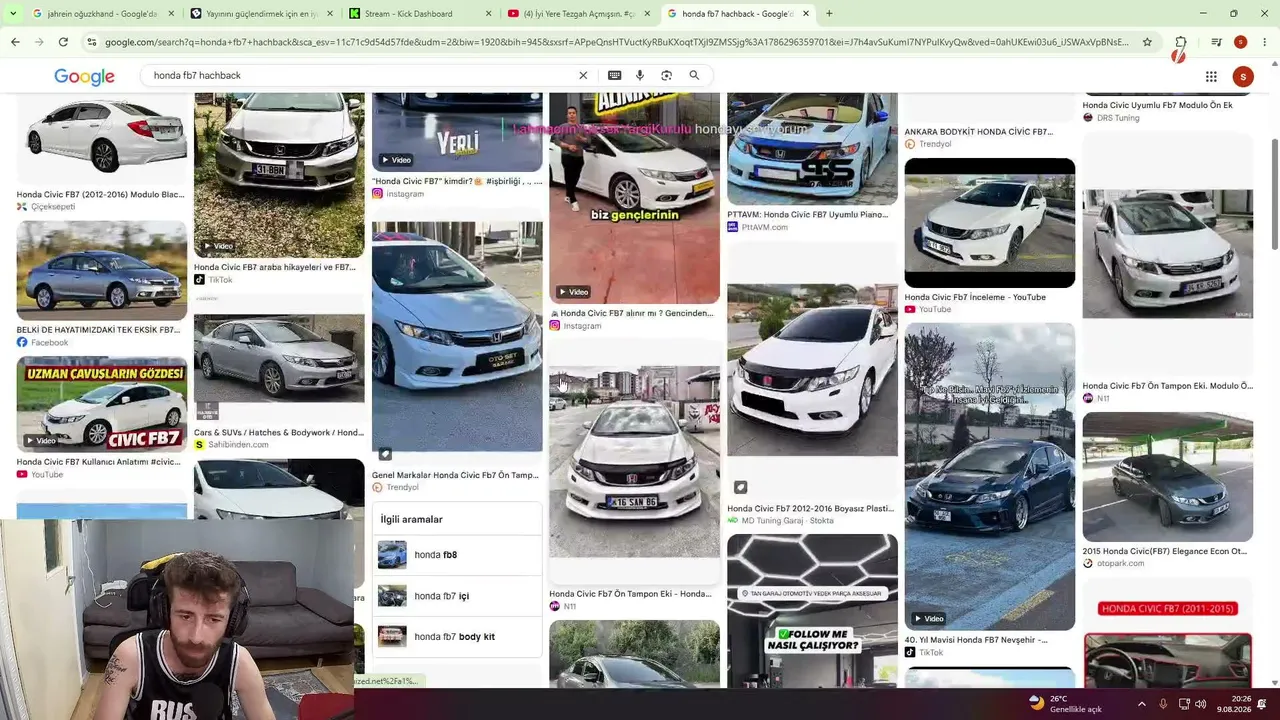This screenshot has width=1280, height=720.
Task: Click the address bar URL
Action: tap(616, 42)
